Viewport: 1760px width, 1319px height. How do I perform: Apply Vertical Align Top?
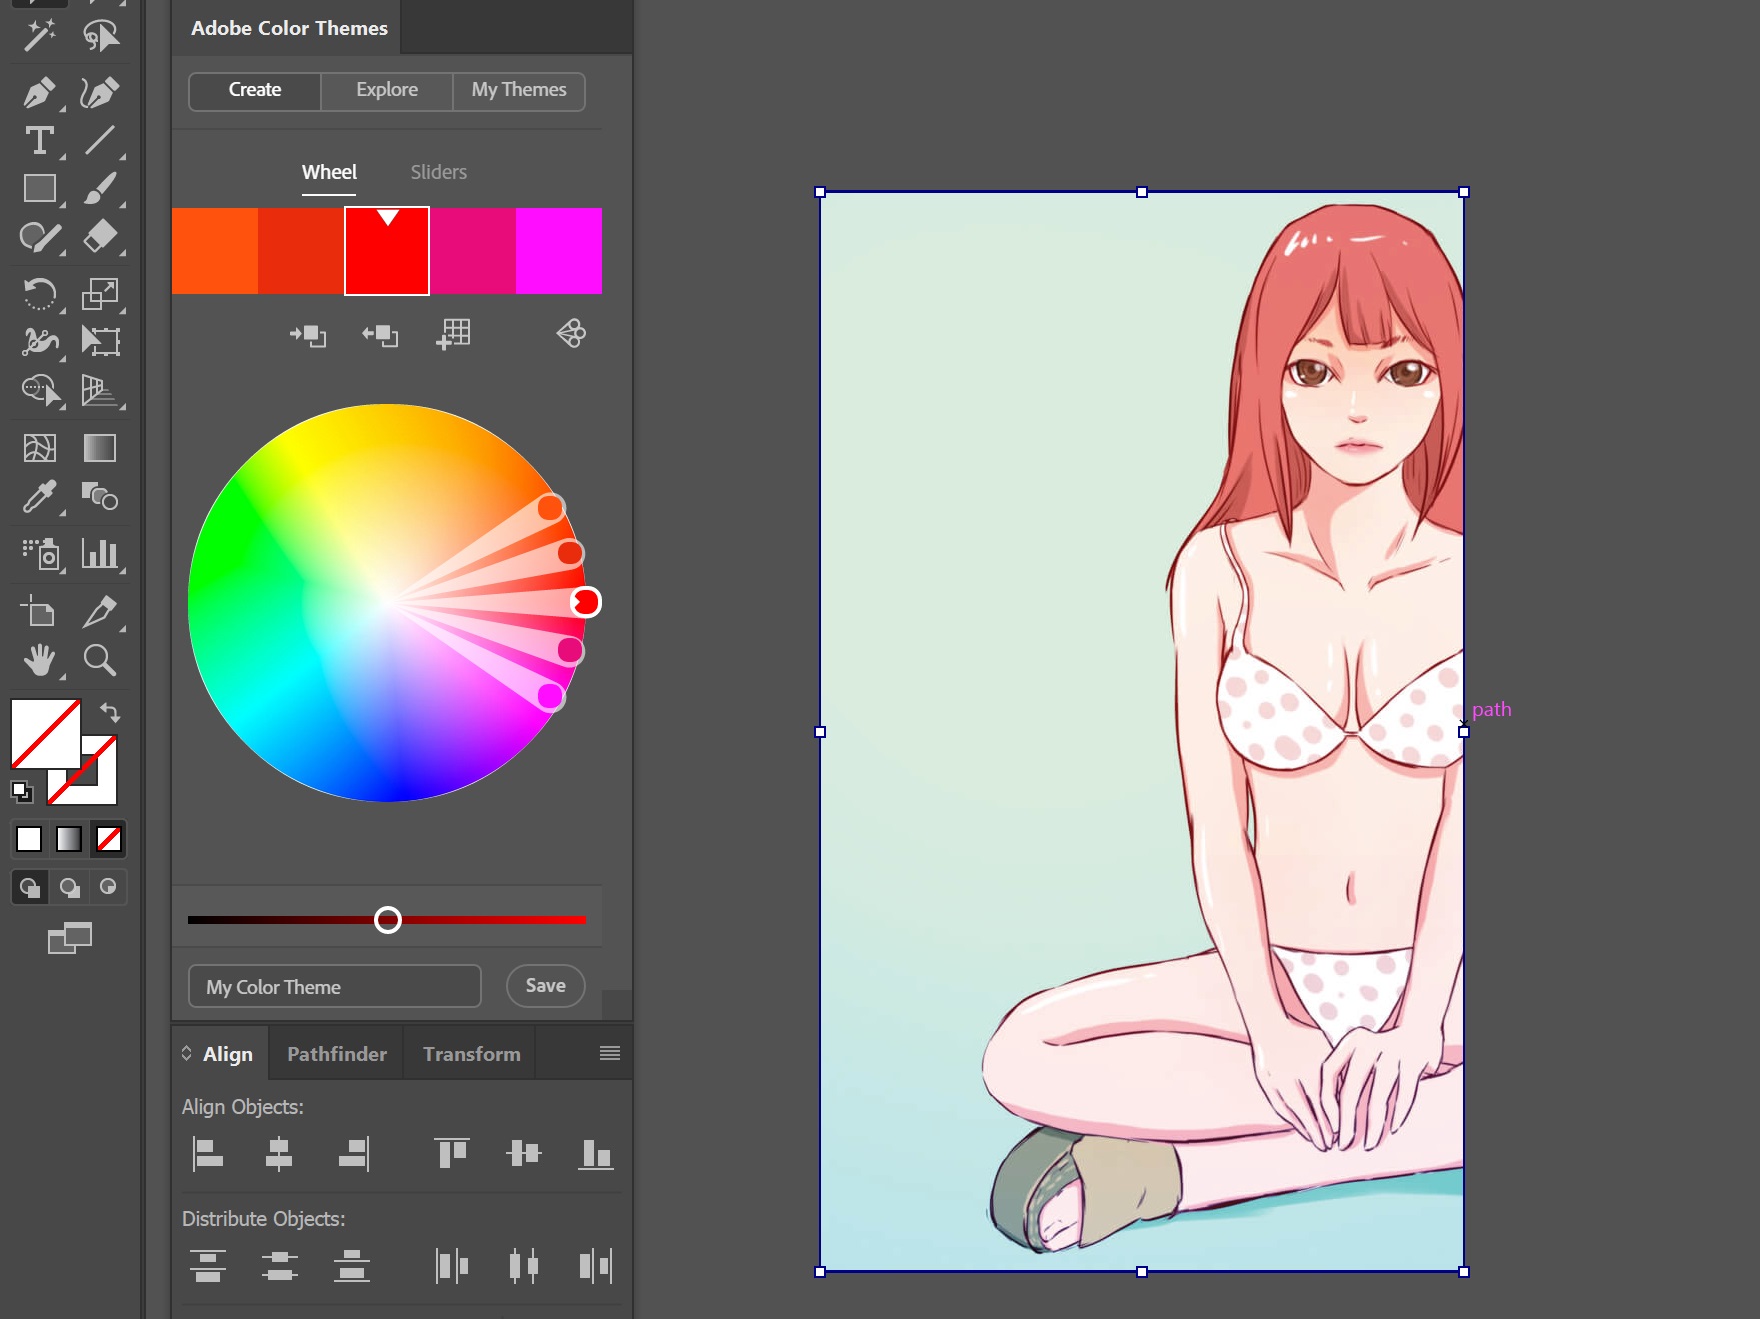click(x=452, y=1154)
